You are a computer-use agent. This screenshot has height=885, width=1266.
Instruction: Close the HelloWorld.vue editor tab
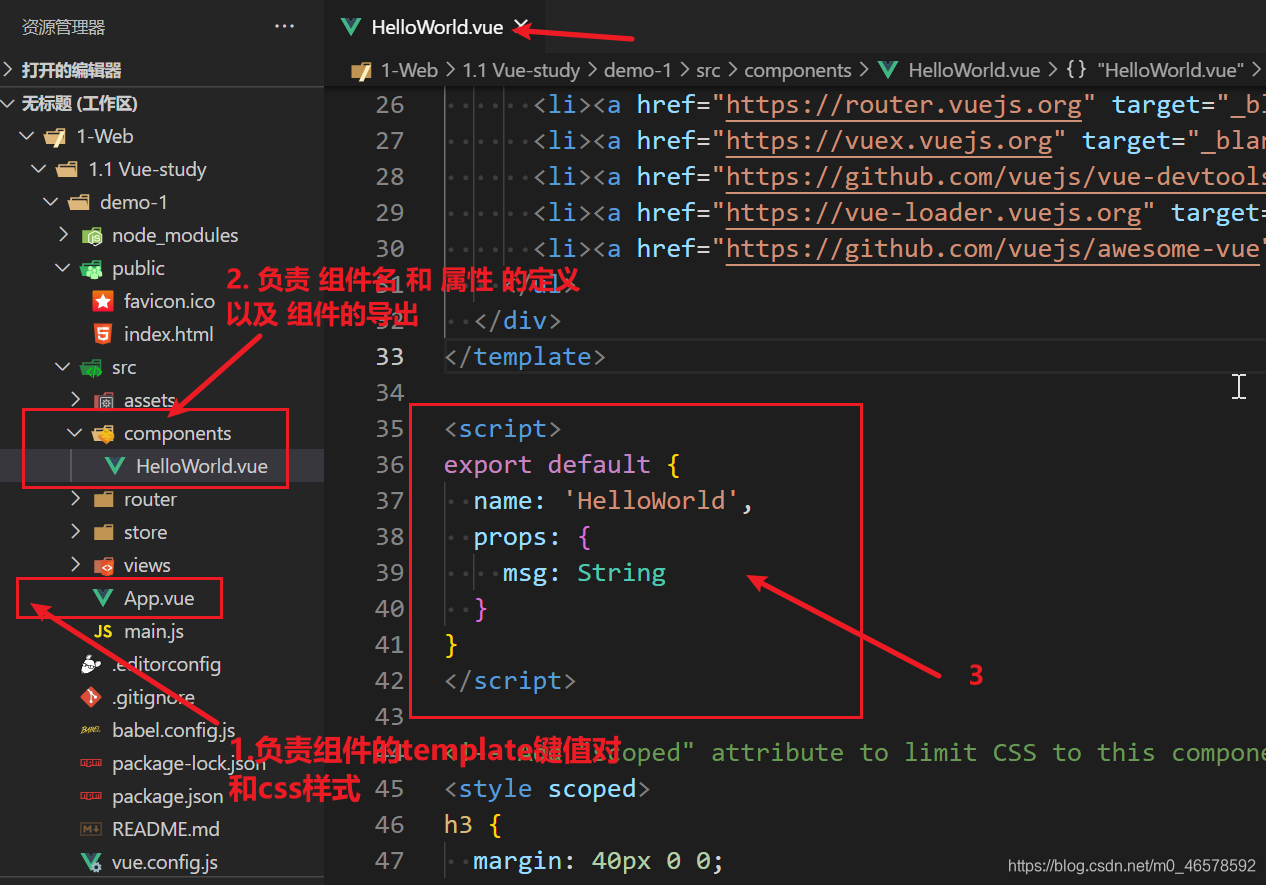(x=521, y=26)
